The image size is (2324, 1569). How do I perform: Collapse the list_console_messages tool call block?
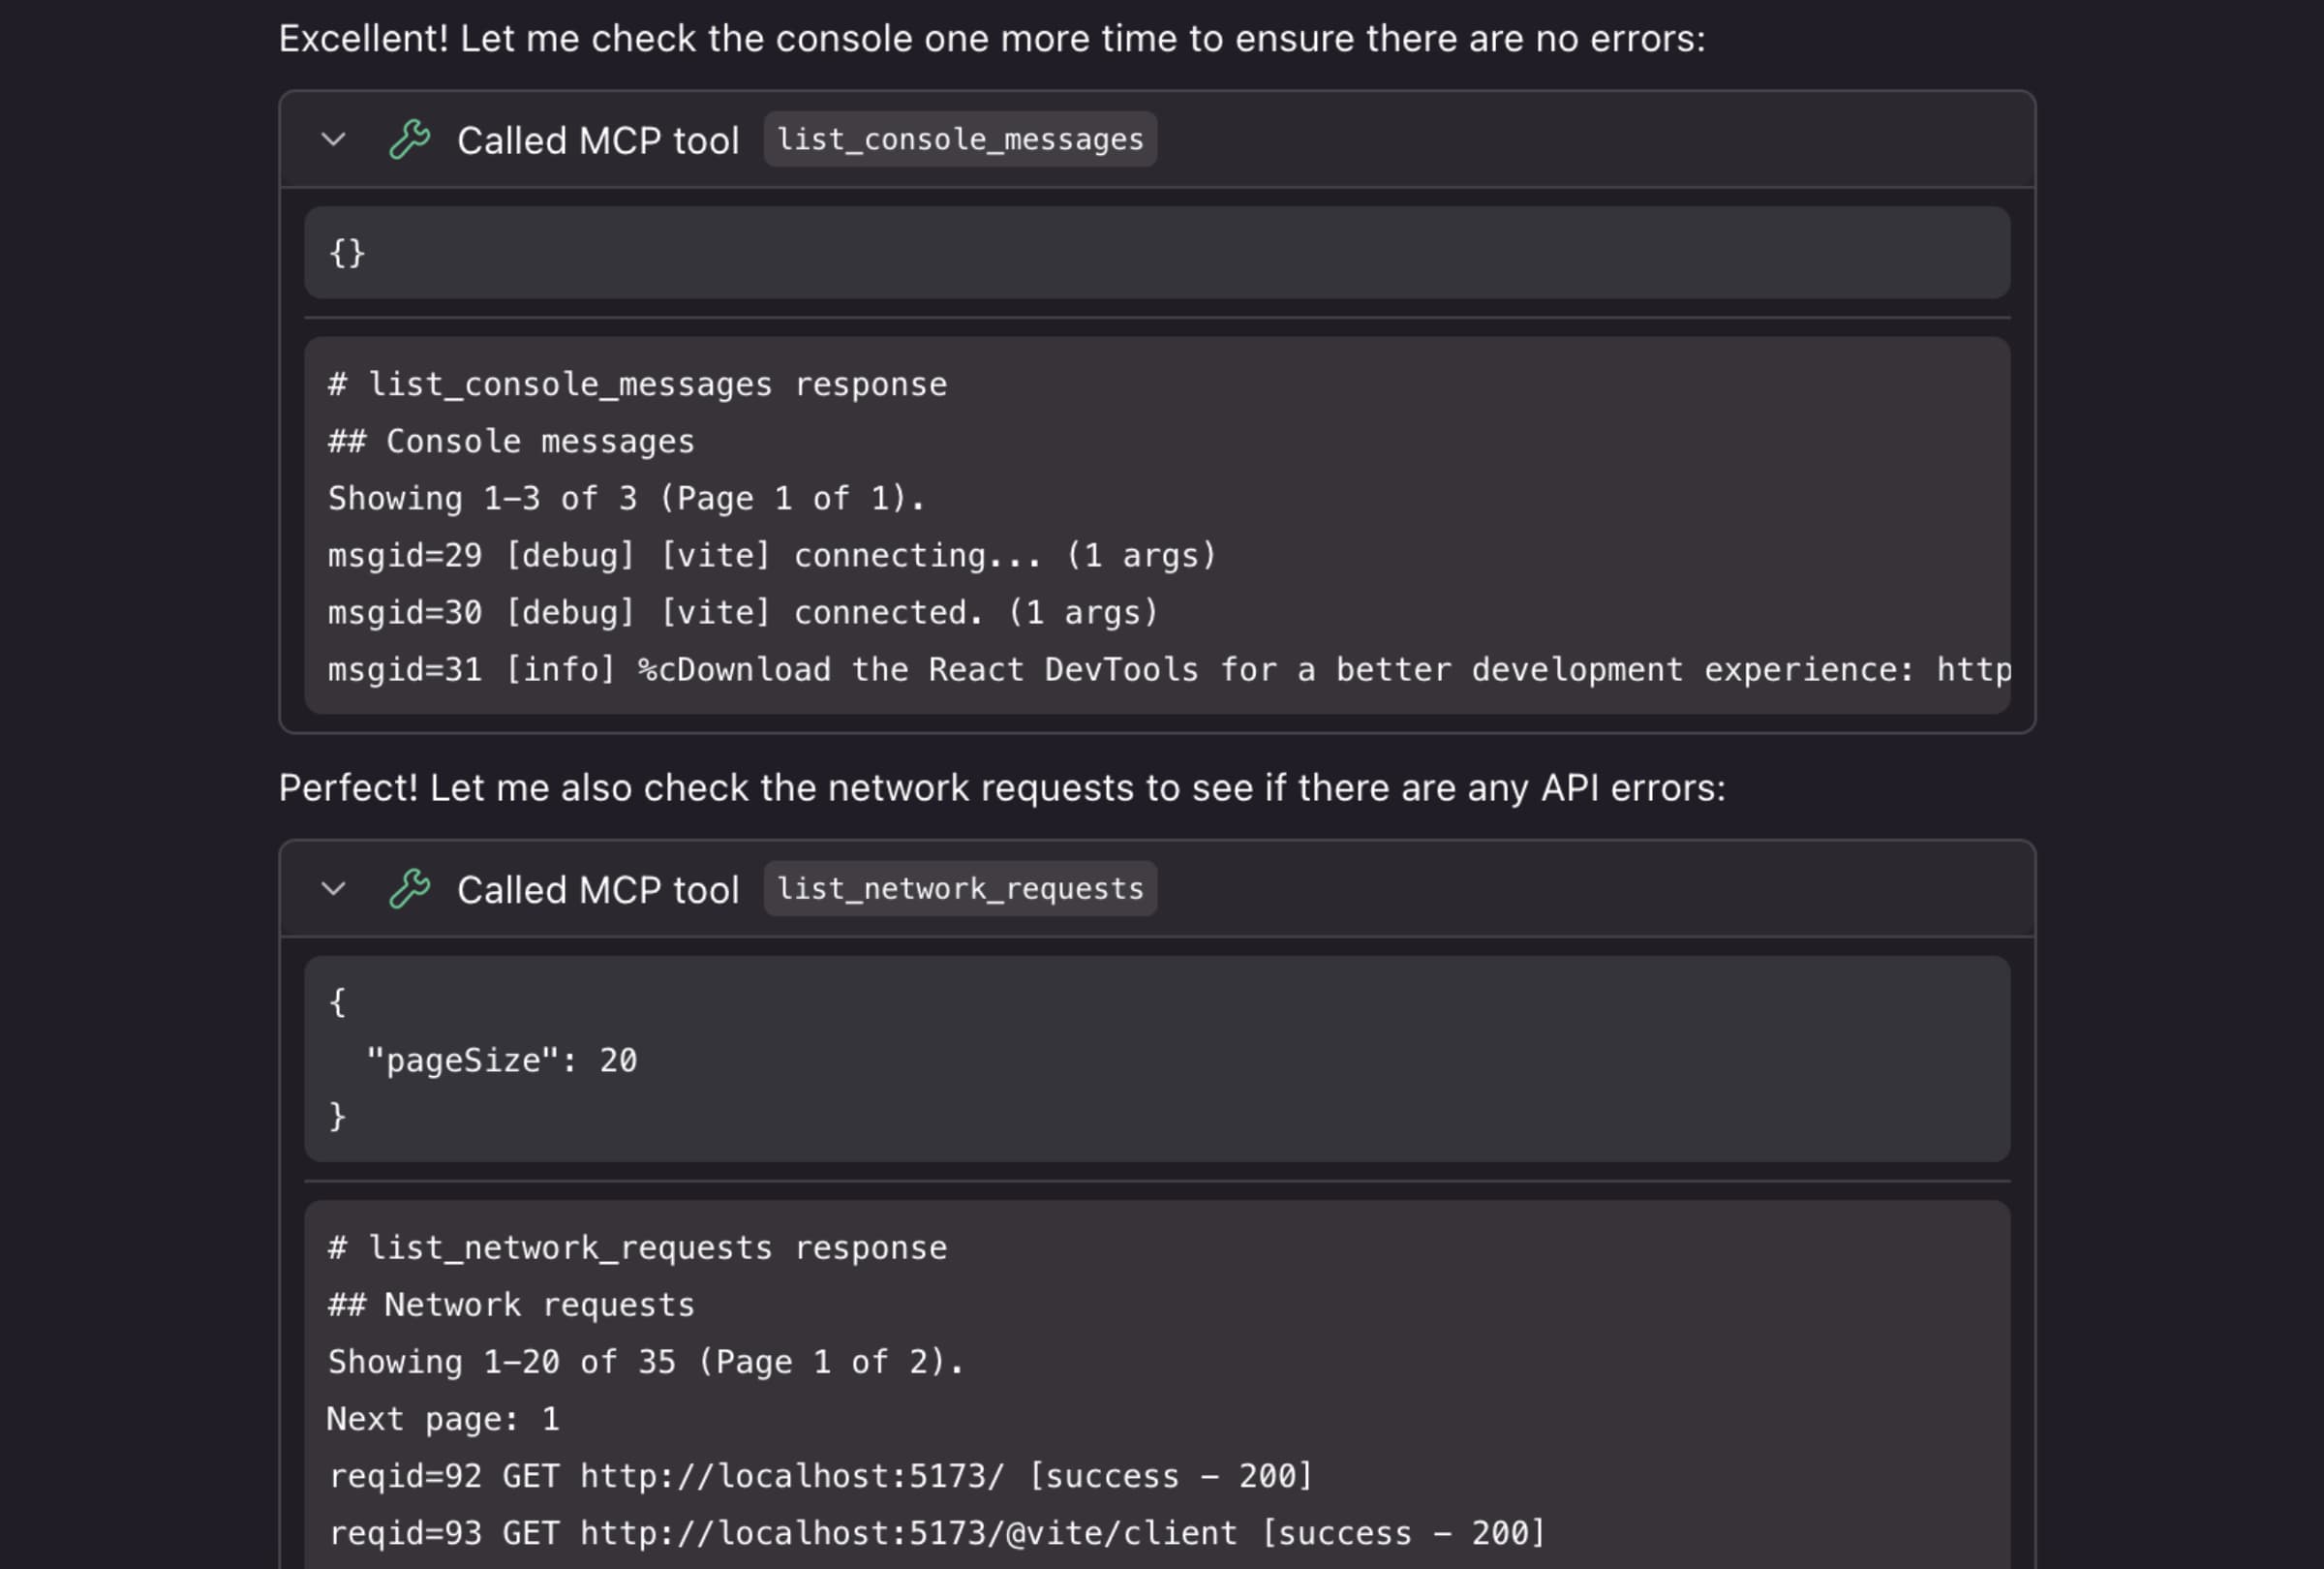333,139
